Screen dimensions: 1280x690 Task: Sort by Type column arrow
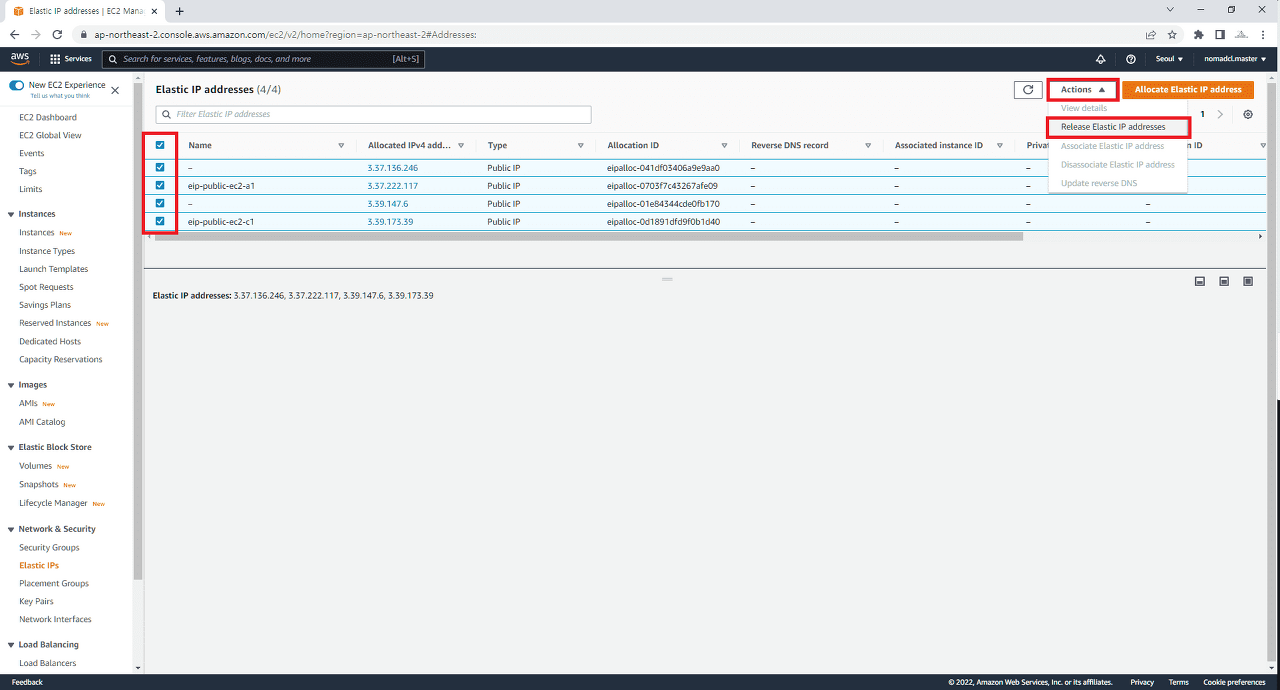(581, 146)
